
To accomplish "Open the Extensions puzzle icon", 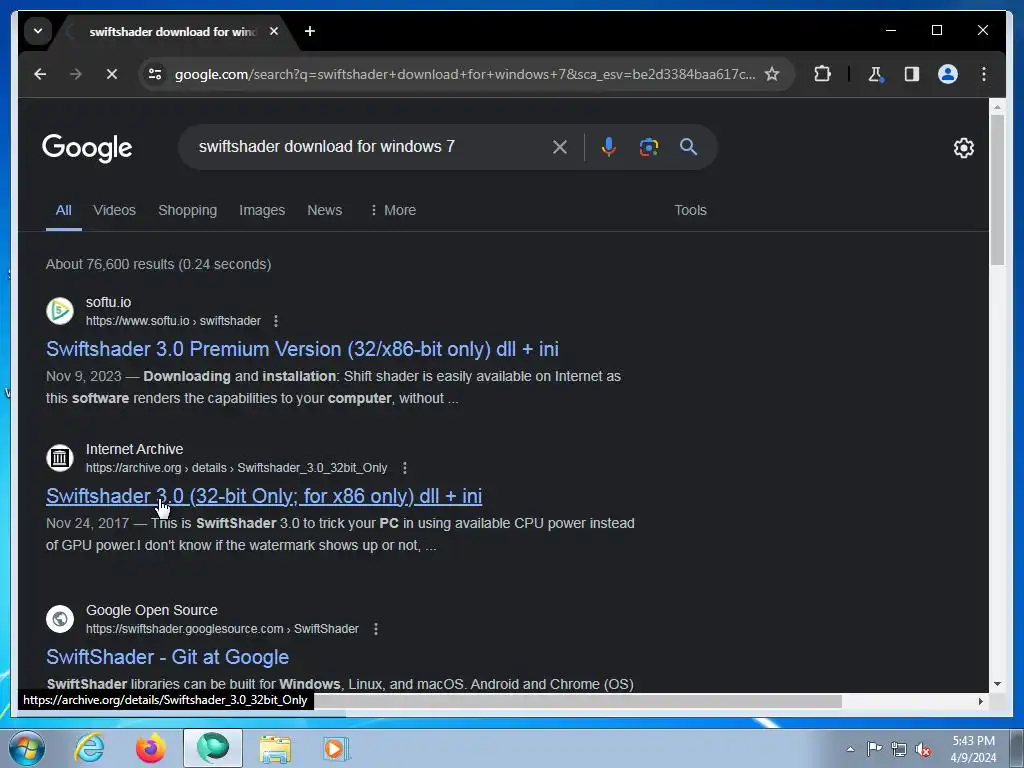I will 822,74.
